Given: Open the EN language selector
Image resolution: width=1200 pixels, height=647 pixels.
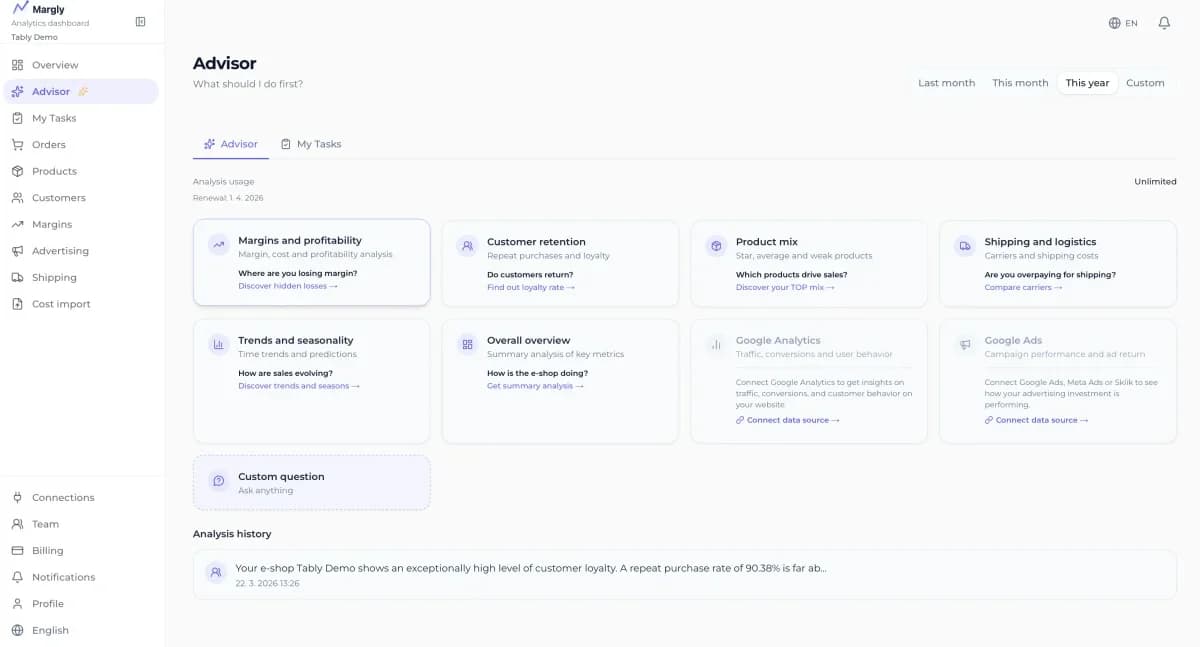Looking at the screenshot, I should (x=1124, y=22).
